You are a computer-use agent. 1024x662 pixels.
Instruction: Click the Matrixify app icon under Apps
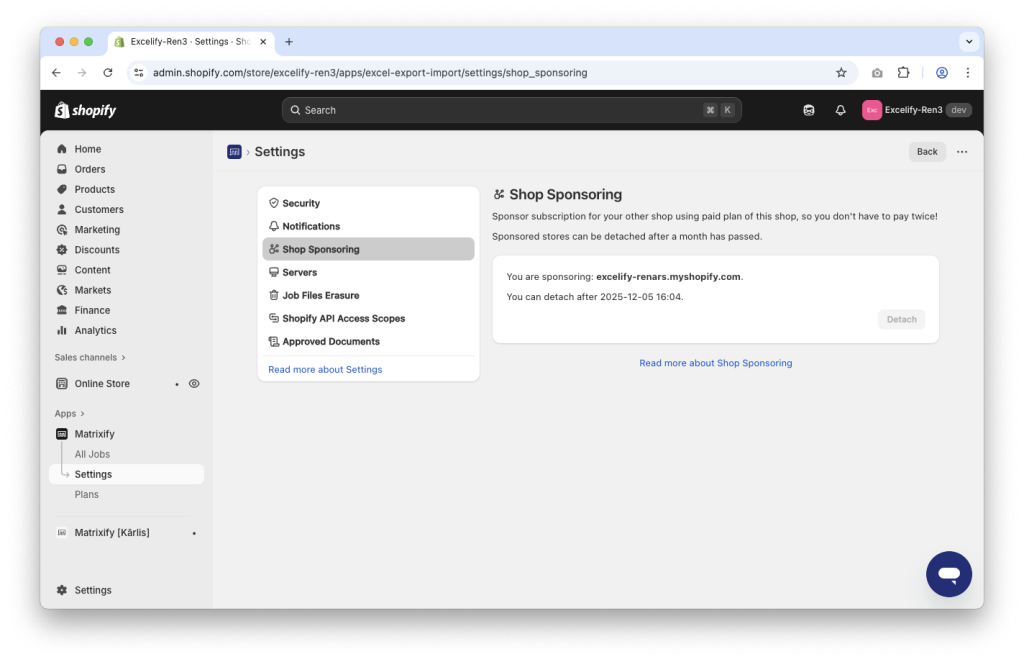click(62, 433)
